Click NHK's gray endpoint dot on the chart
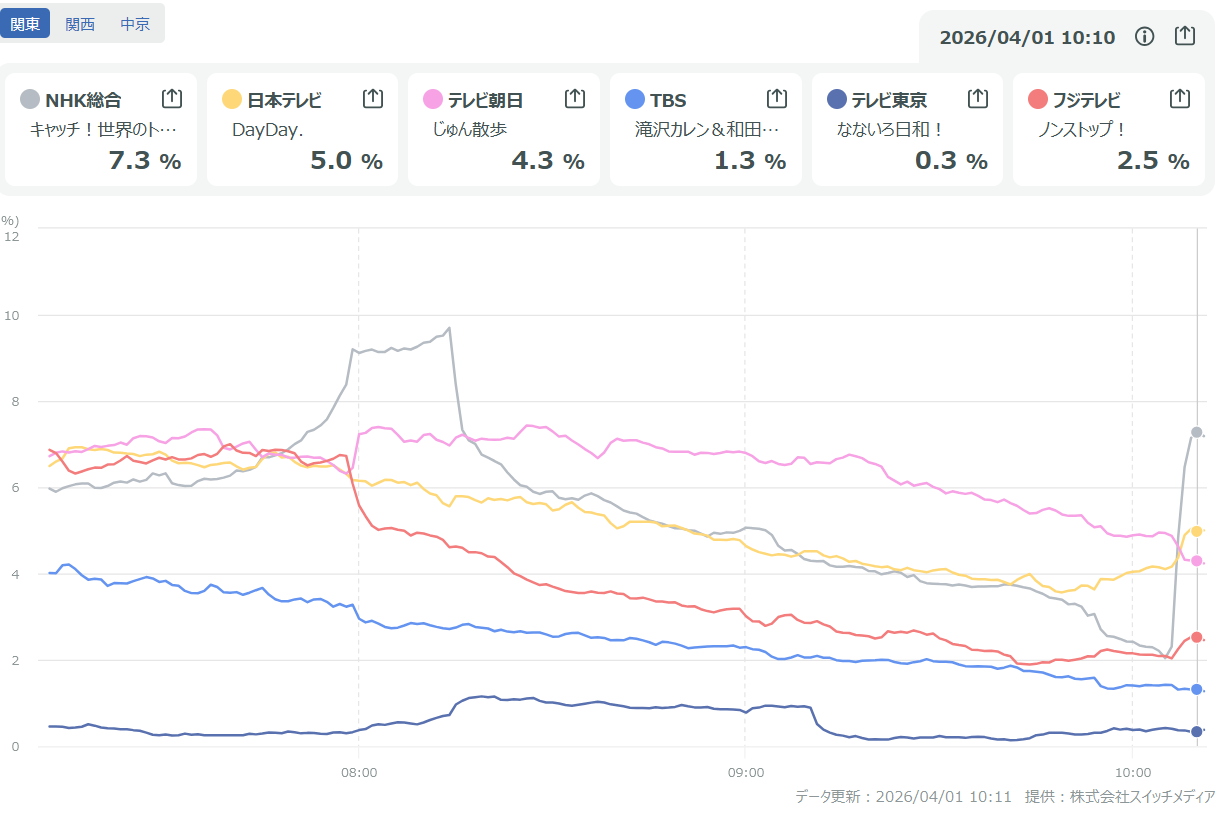 (1197, 432)
